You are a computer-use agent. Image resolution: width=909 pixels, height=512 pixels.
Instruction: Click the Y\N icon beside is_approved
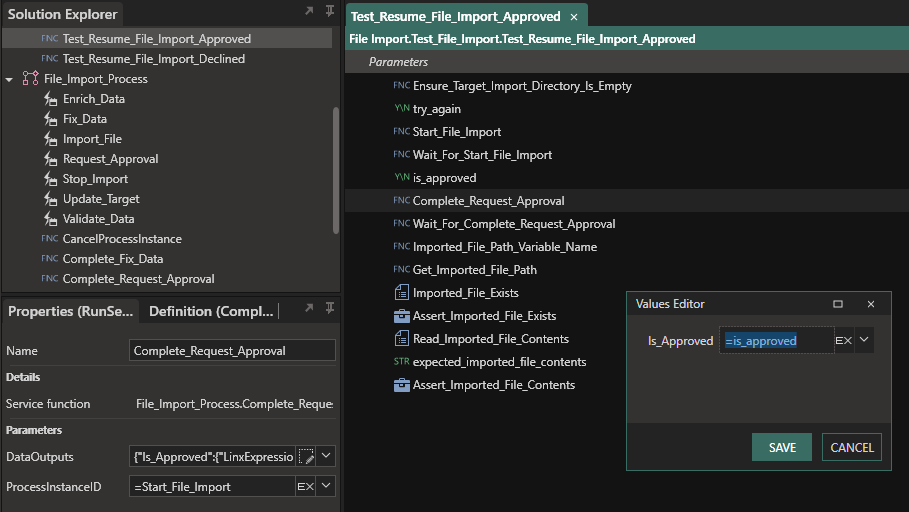point(402,177)
